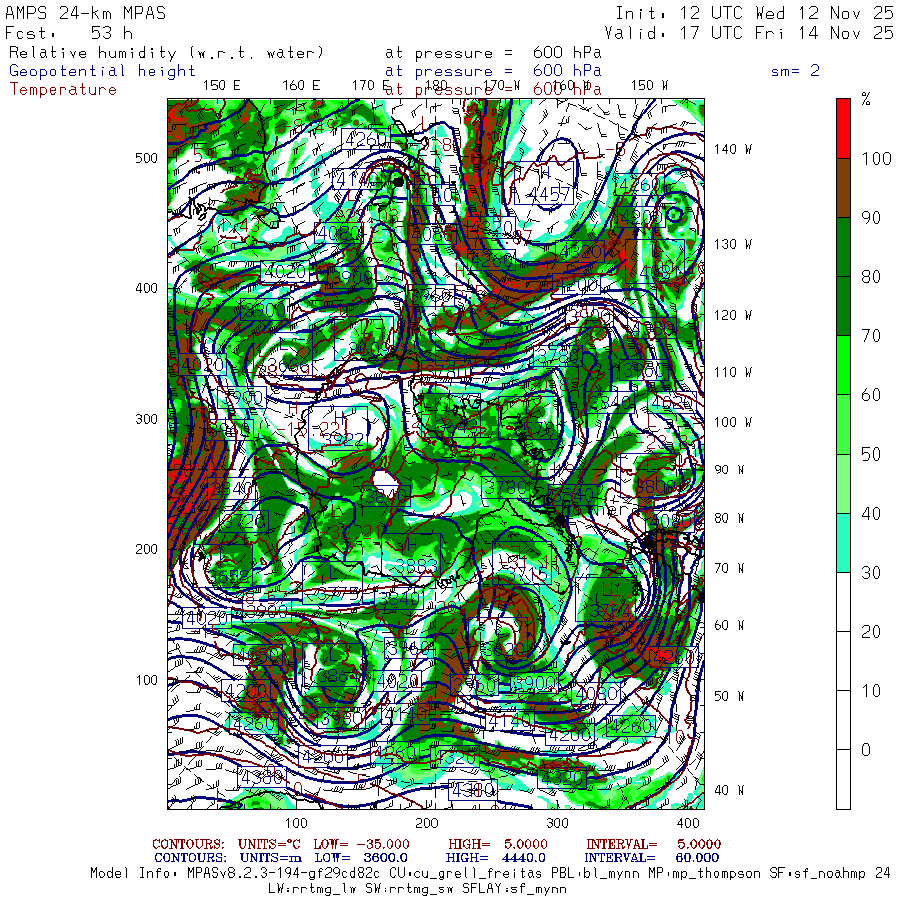Click the H 3883 height maximum label
The image size is (900, 900).
tap(411, 567)
